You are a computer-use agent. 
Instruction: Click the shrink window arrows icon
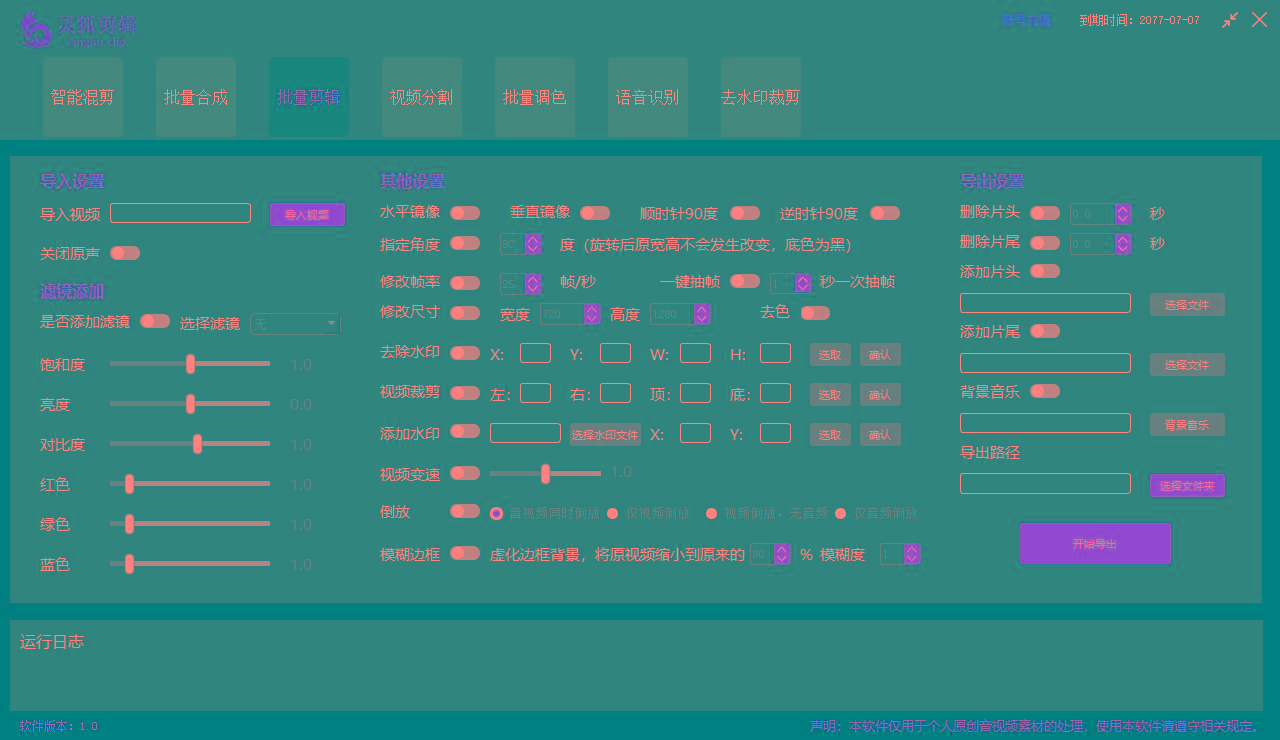[1230, 20]
